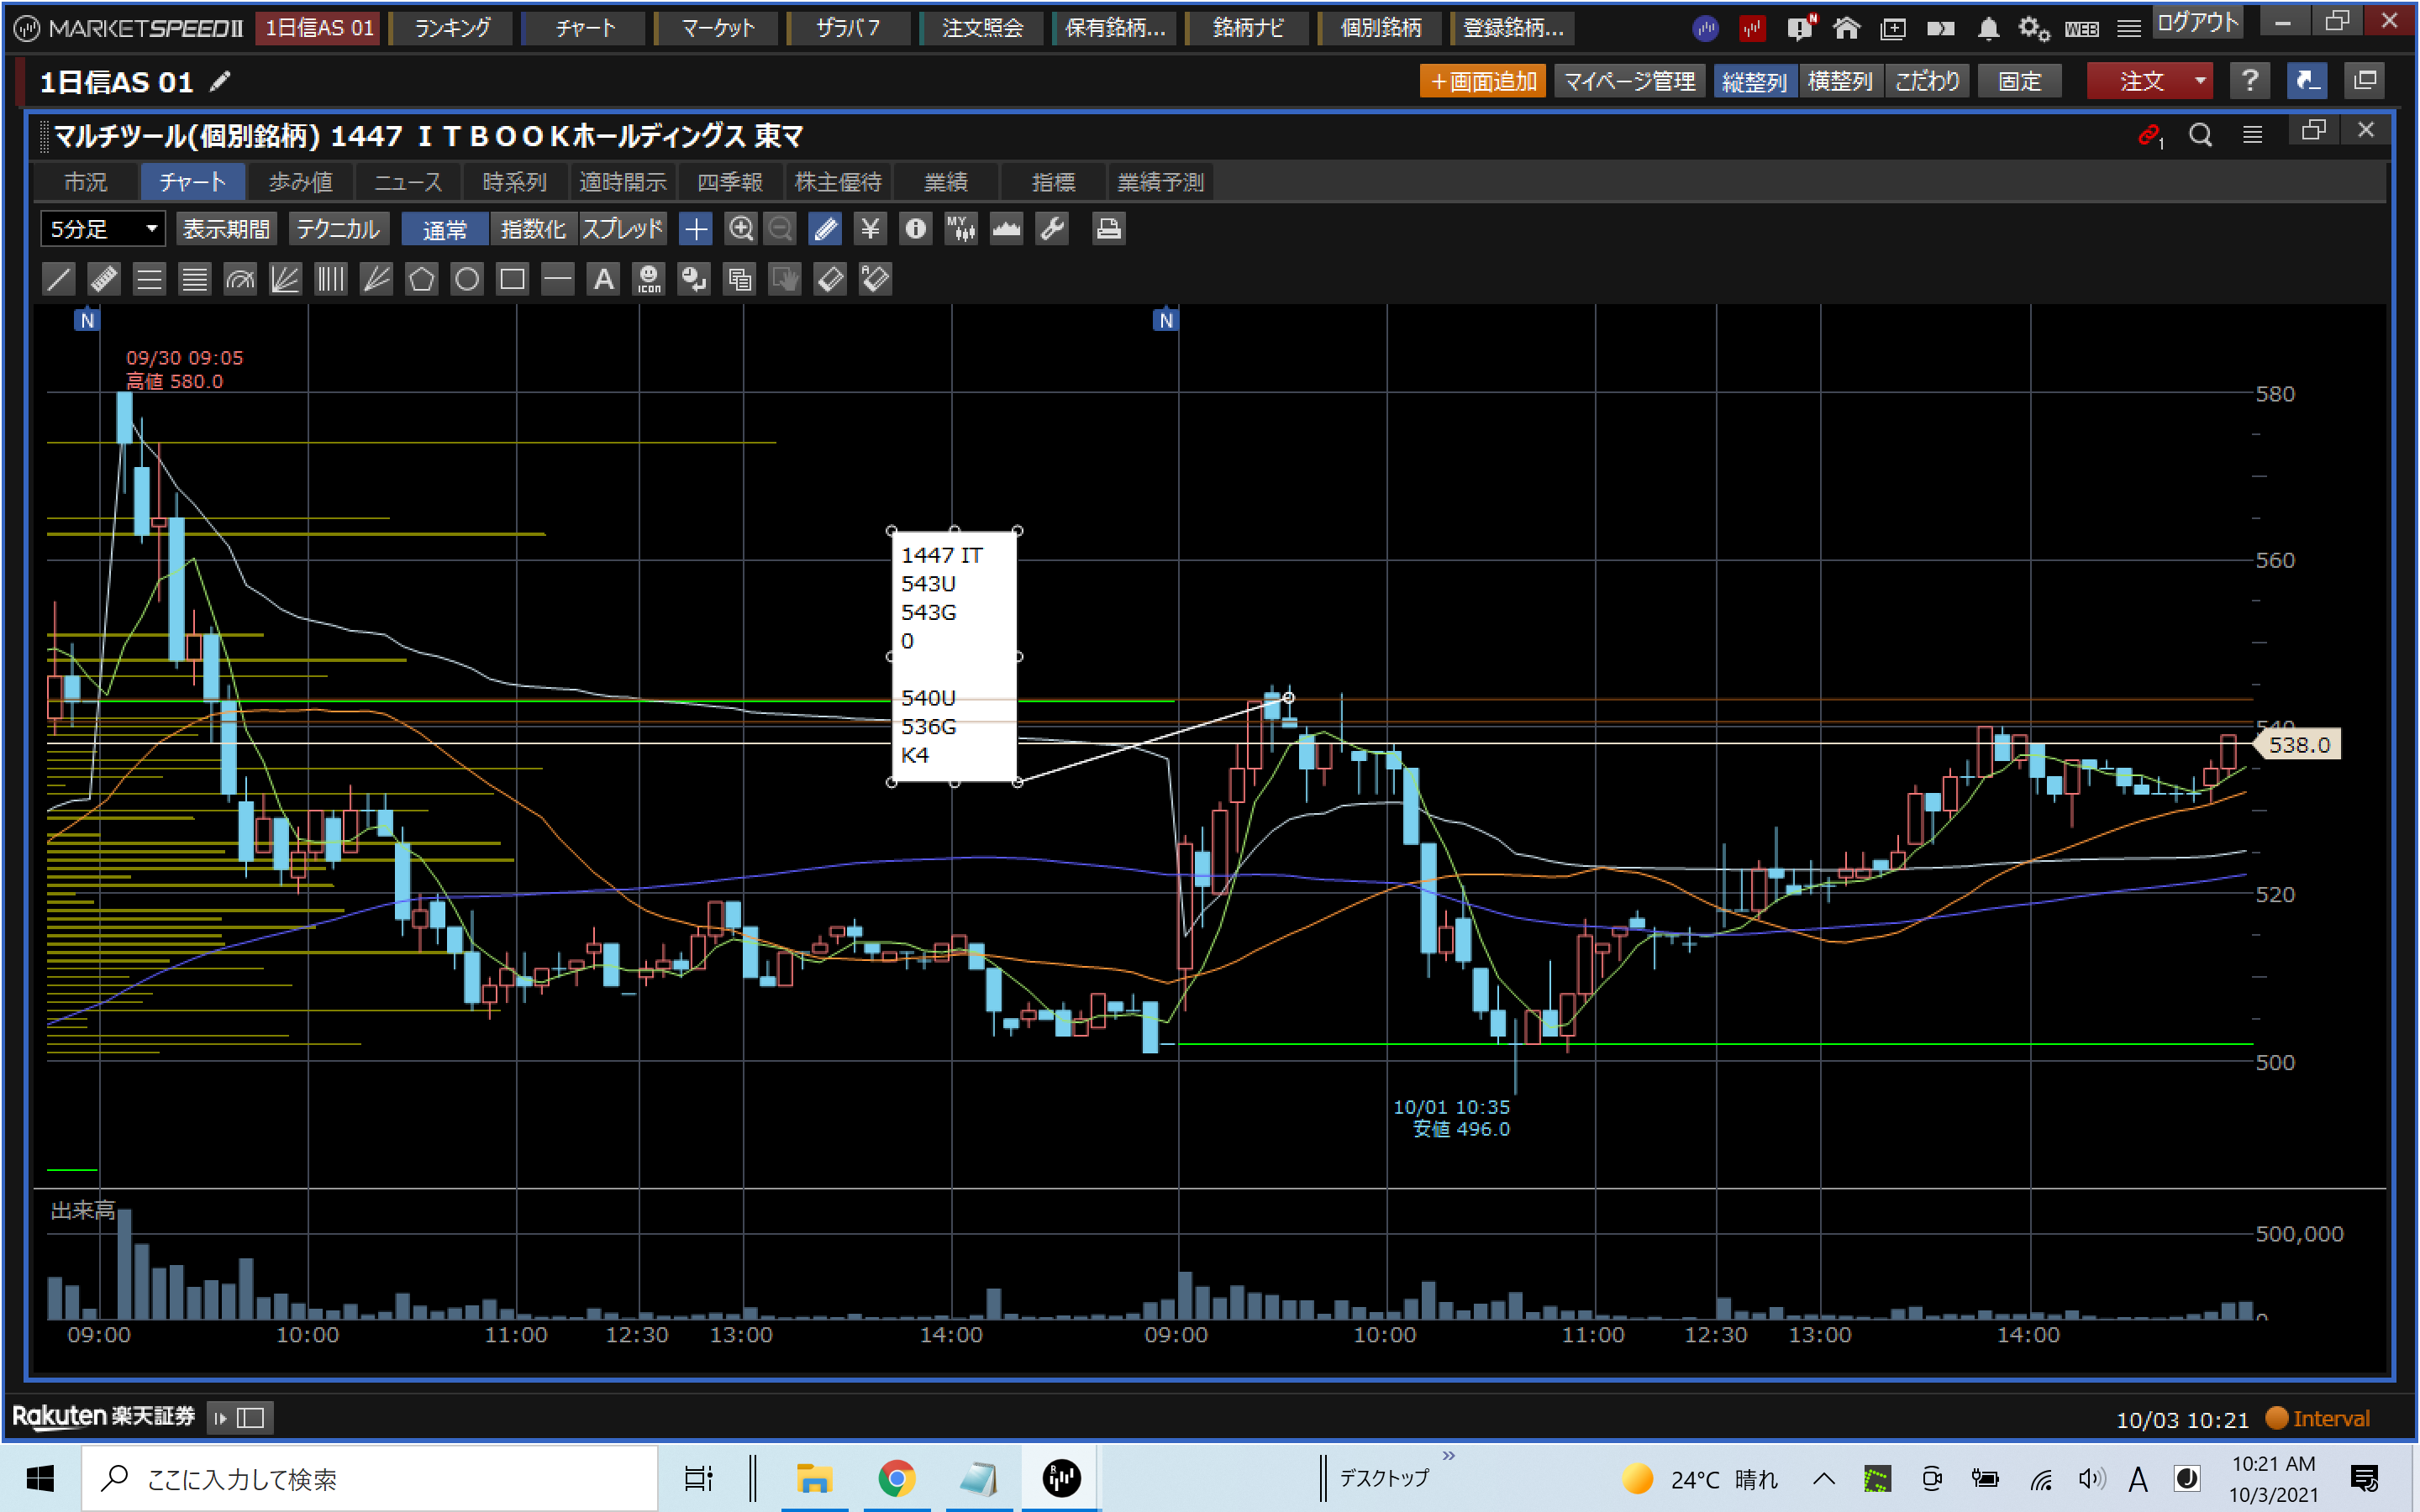
Task: Switch chart mode to 指数化
Action: pos(533,229)
